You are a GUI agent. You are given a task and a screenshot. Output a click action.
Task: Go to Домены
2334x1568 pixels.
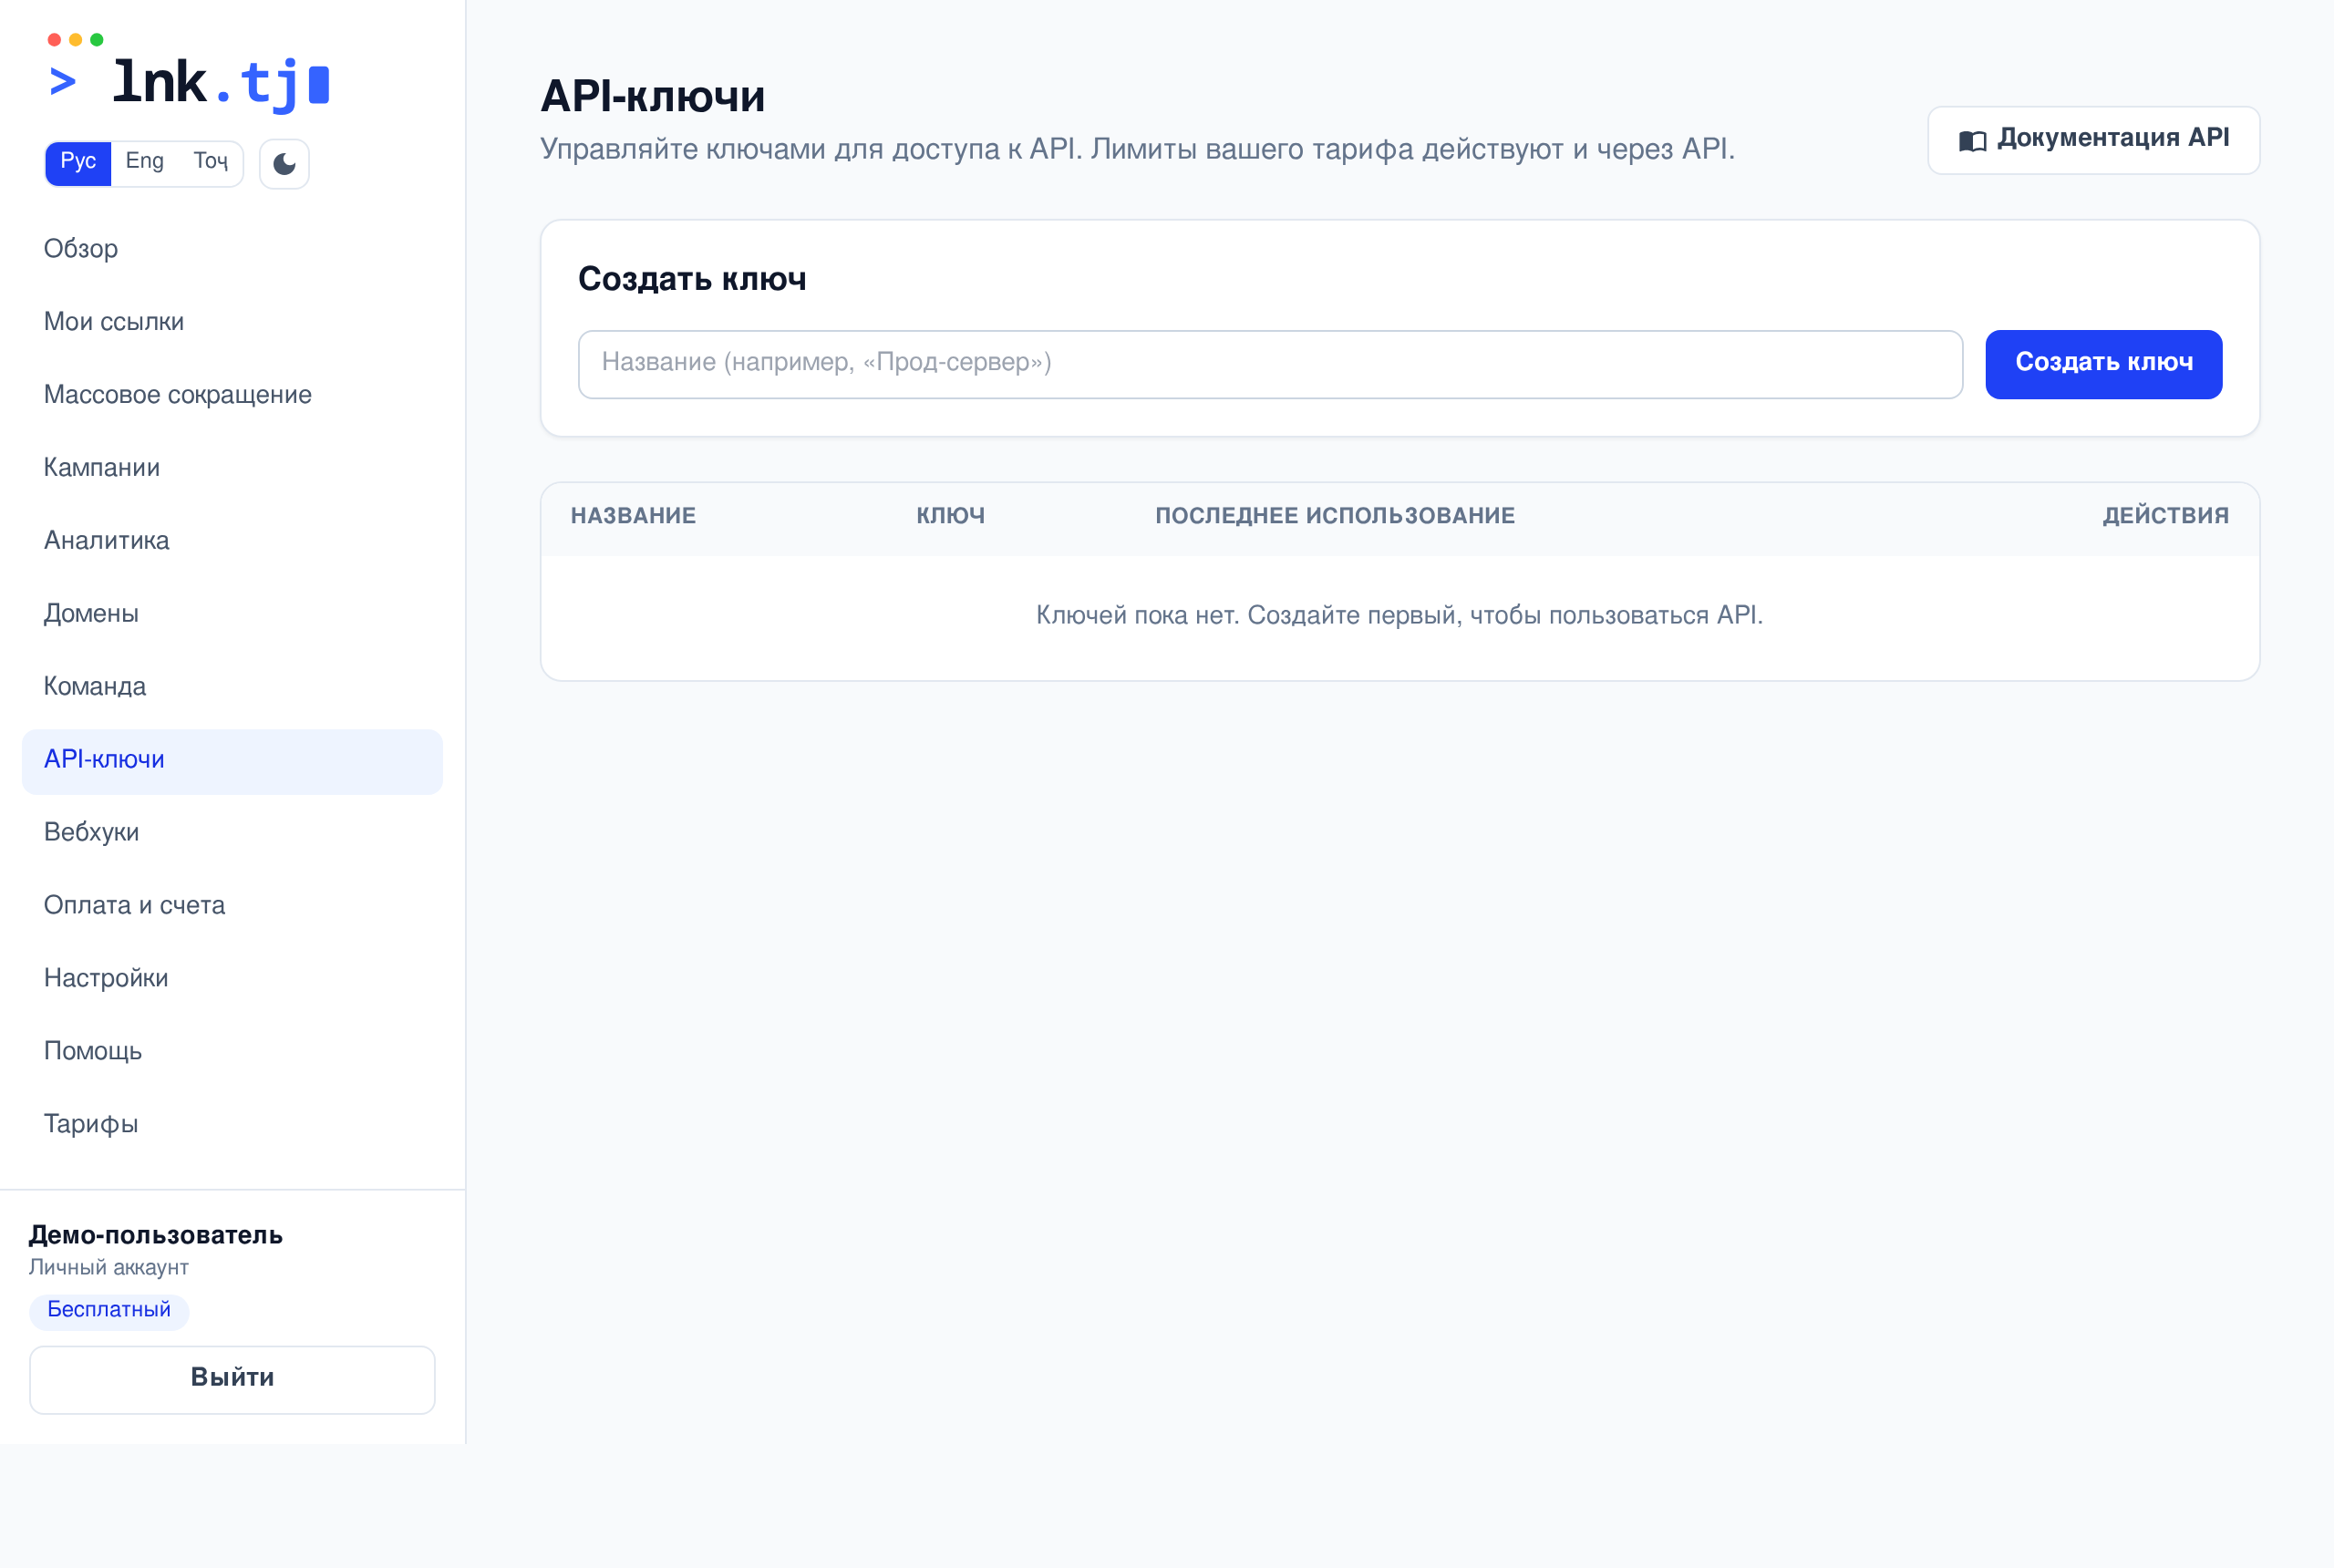click(x=232, y=614)
